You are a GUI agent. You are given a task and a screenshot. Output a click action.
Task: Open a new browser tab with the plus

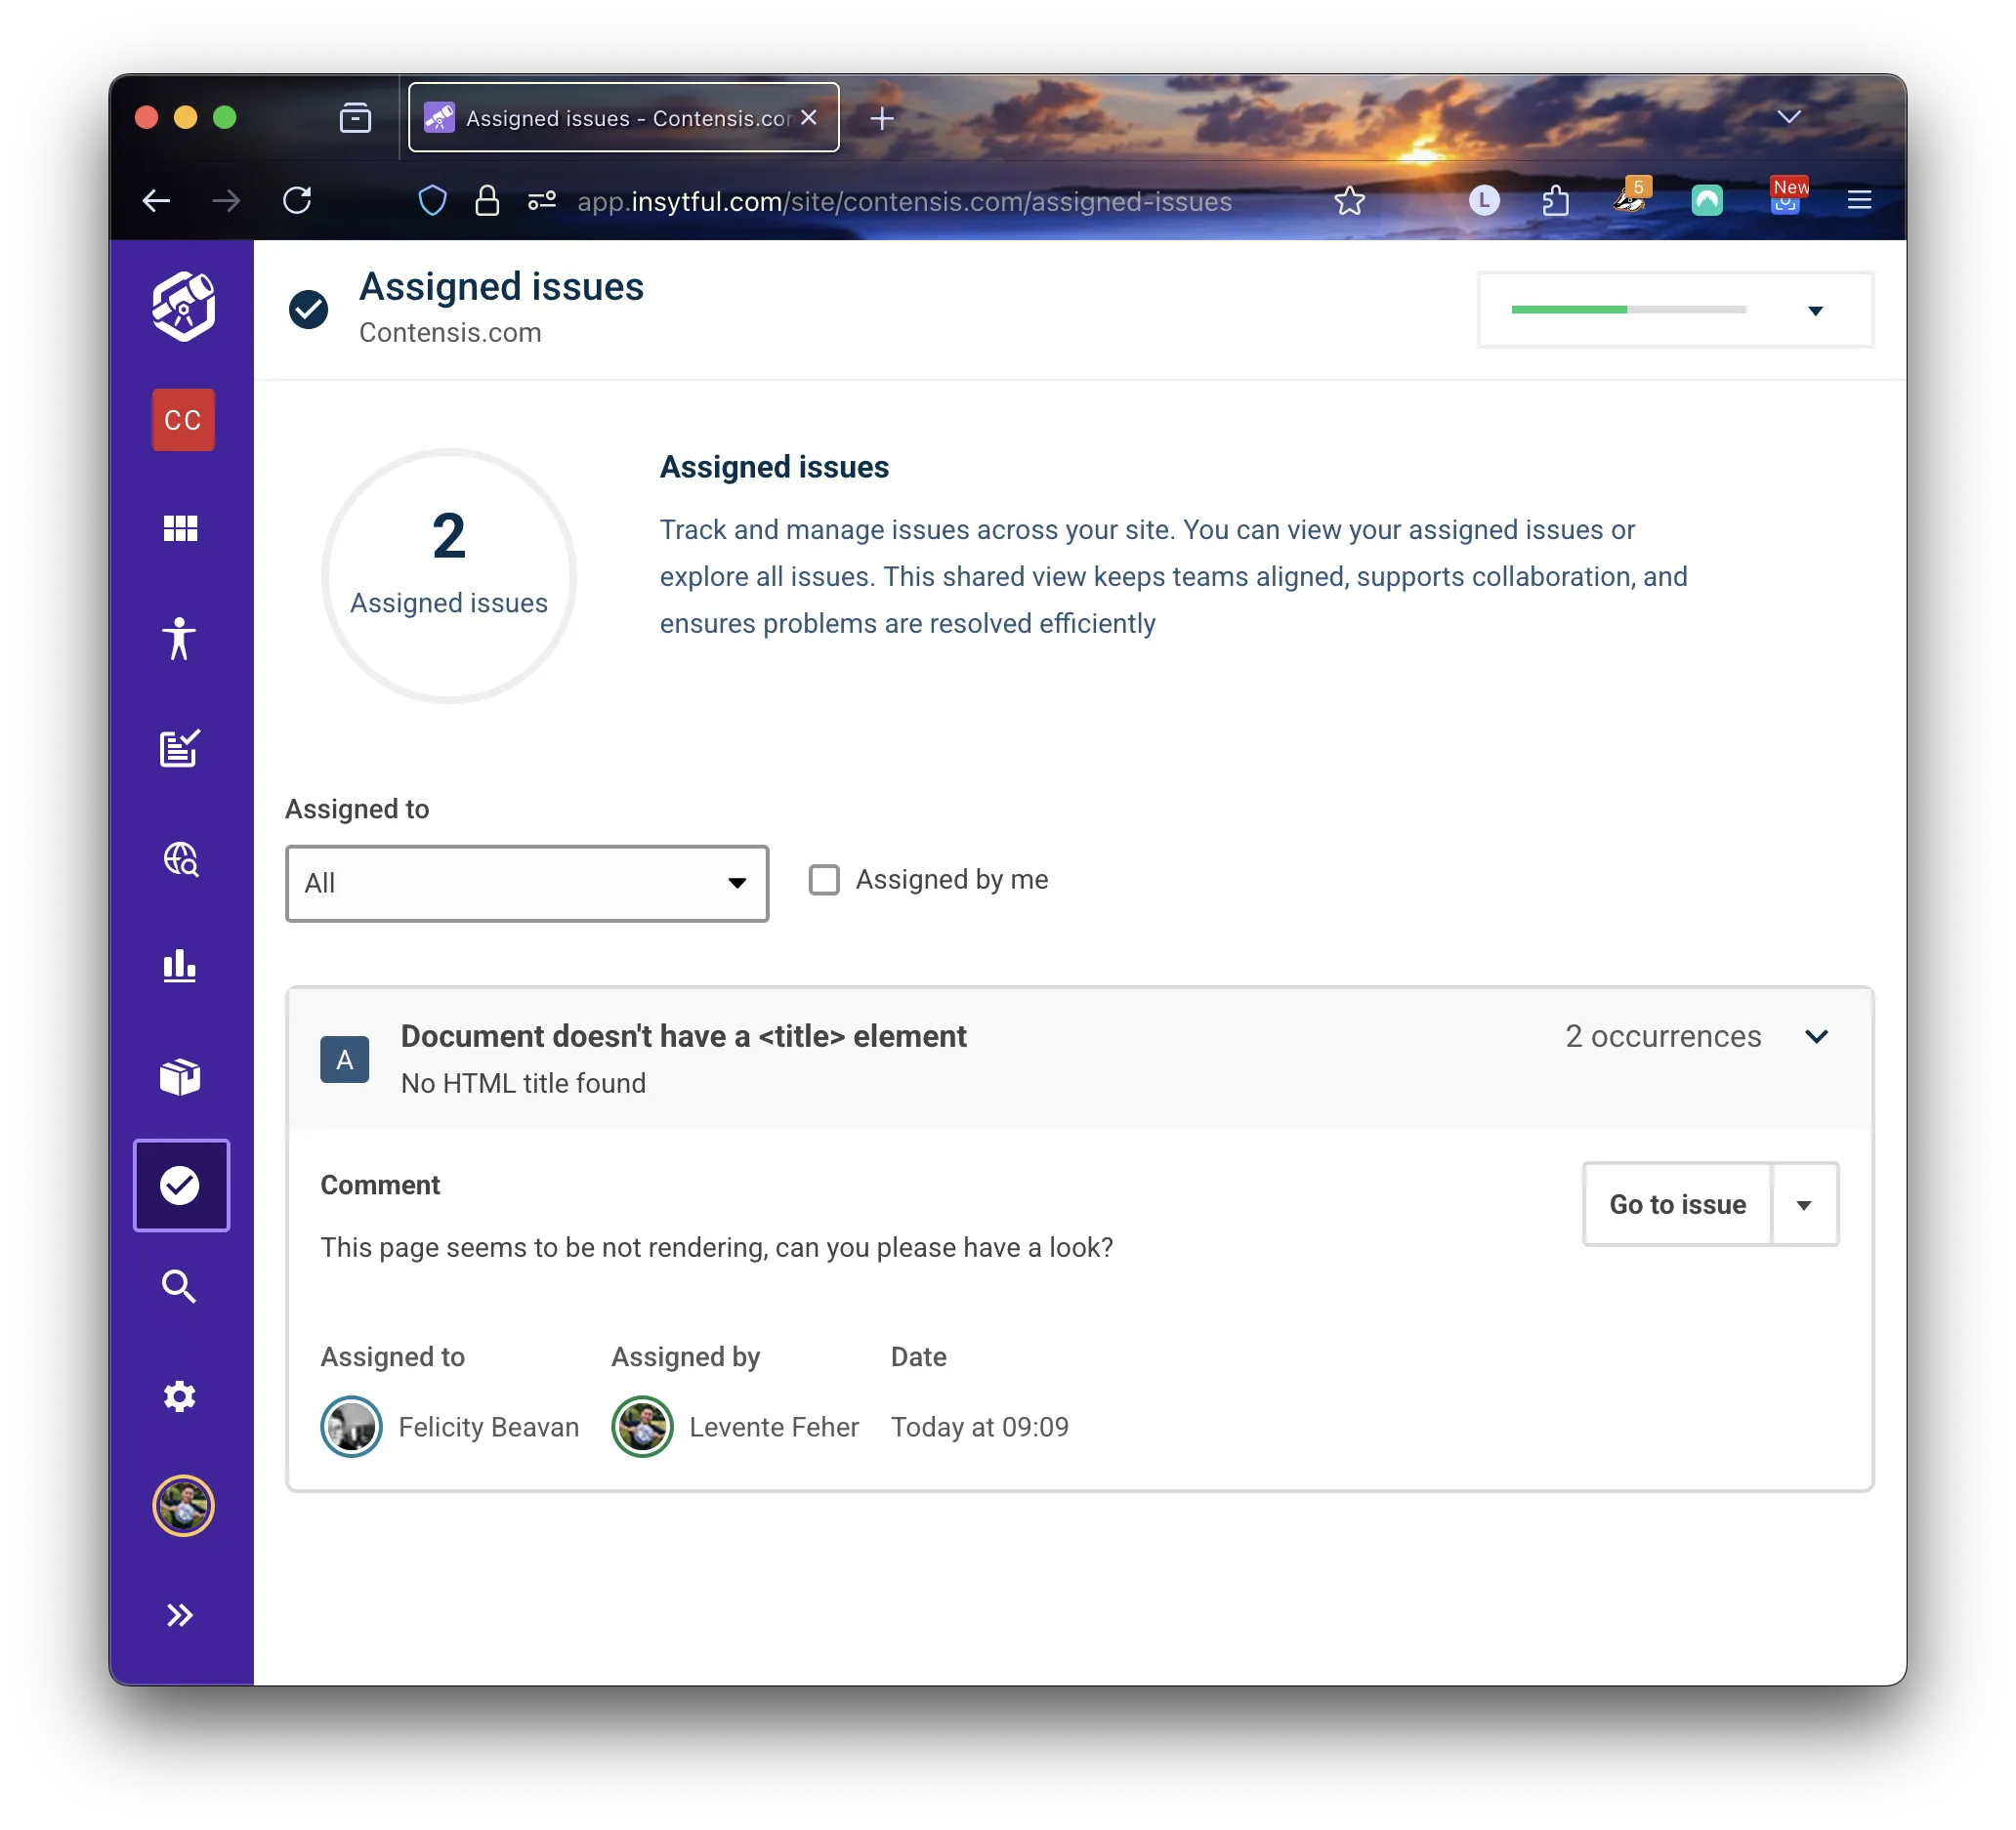[881, 119]
